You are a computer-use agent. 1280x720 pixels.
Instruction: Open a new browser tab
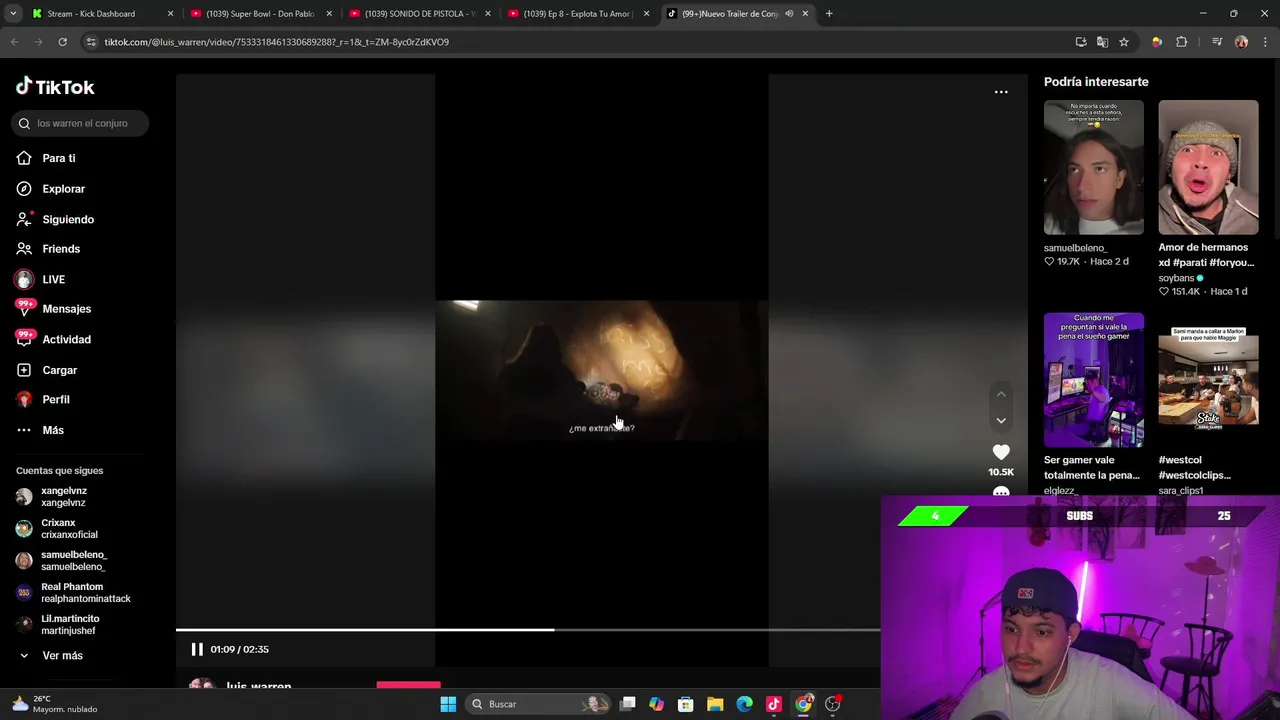tap(829, 14)
